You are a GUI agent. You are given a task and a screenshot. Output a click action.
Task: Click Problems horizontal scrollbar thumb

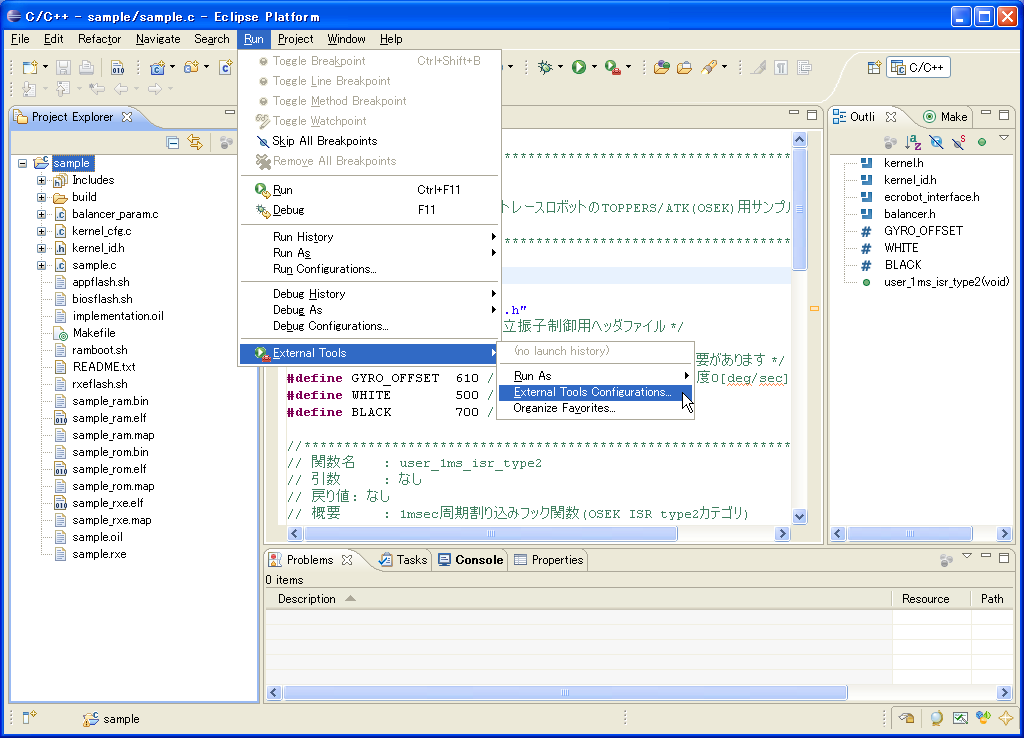coord(566,692)
